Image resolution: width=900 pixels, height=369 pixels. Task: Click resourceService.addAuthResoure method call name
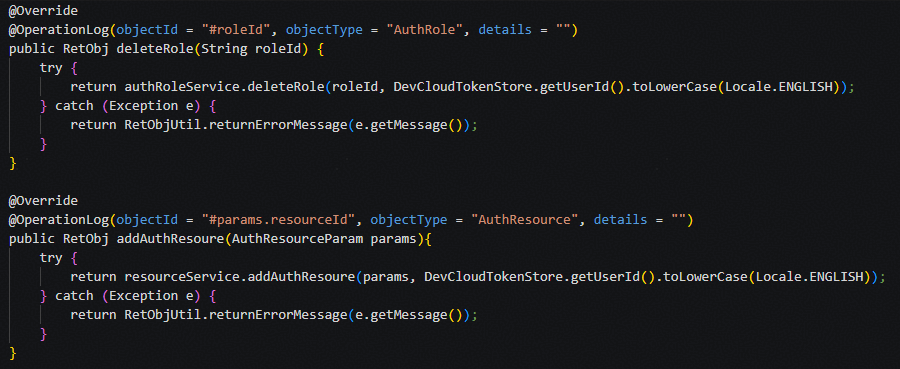(x=301, y=277)
